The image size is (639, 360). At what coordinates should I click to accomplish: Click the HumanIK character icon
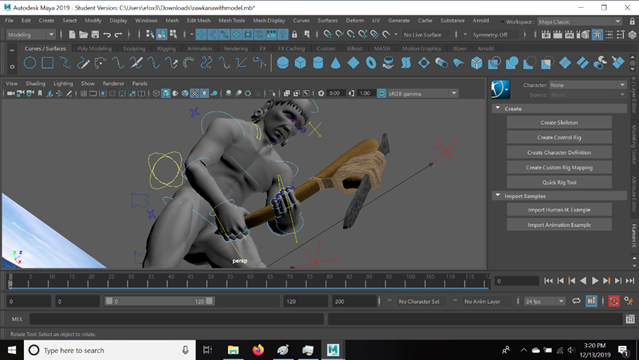point(500,89)
